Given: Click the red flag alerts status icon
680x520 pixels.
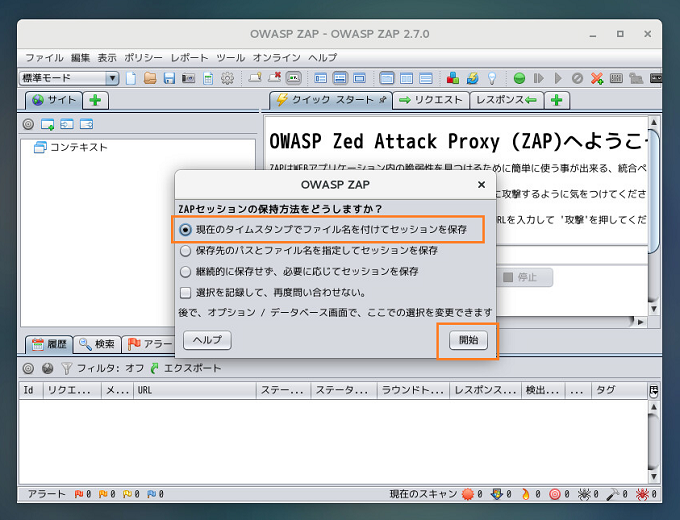Looking at the screenshot, I should (79, 494).
